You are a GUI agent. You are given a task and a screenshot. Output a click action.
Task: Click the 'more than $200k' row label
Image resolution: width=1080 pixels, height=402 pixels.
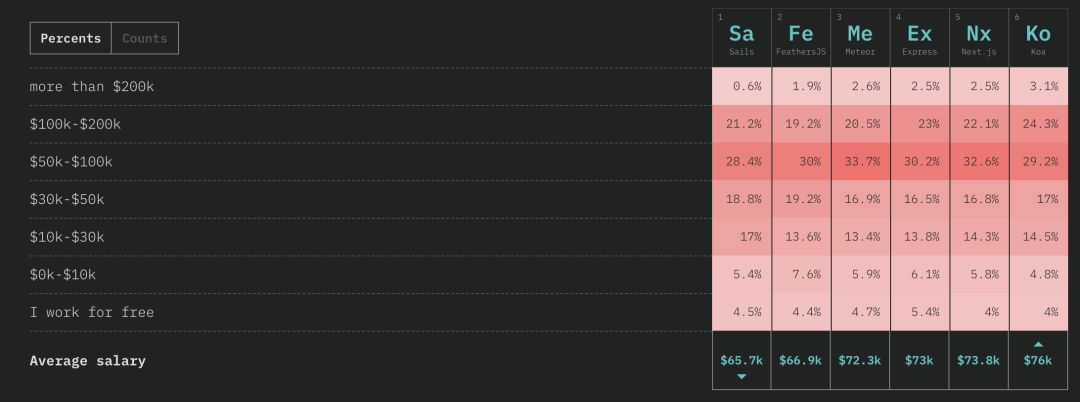92,87
